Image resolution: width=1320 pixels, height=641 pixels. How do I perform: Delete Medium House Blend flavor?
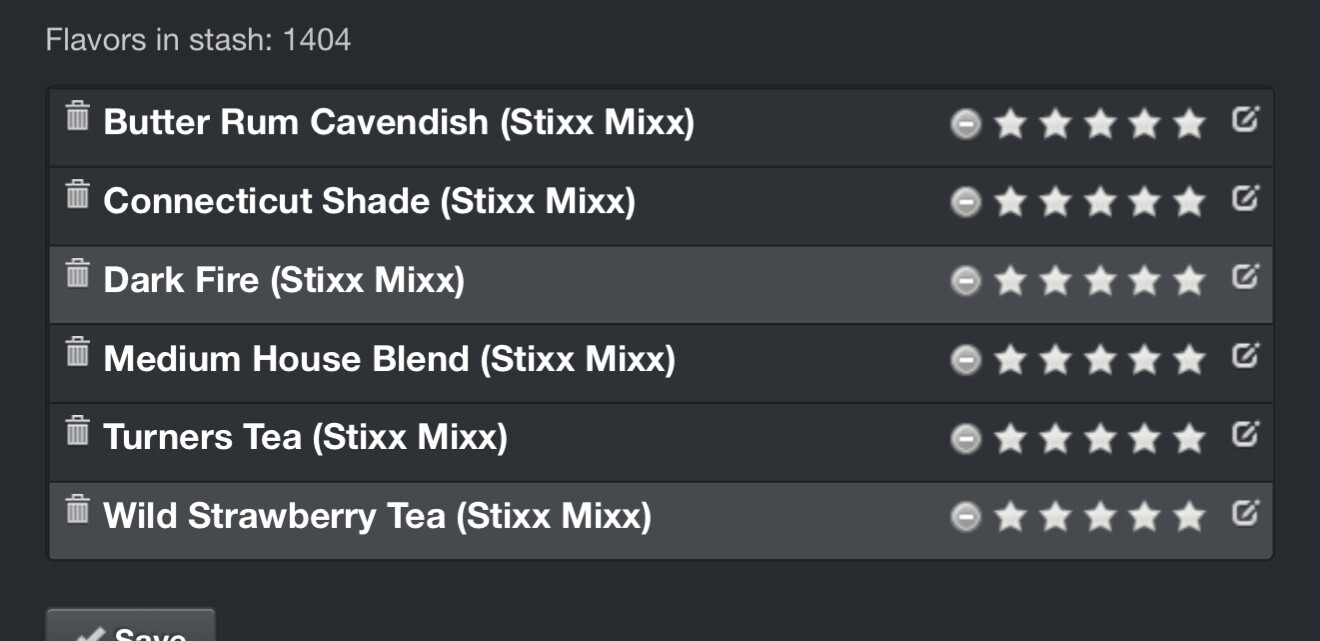coord(77,352)
